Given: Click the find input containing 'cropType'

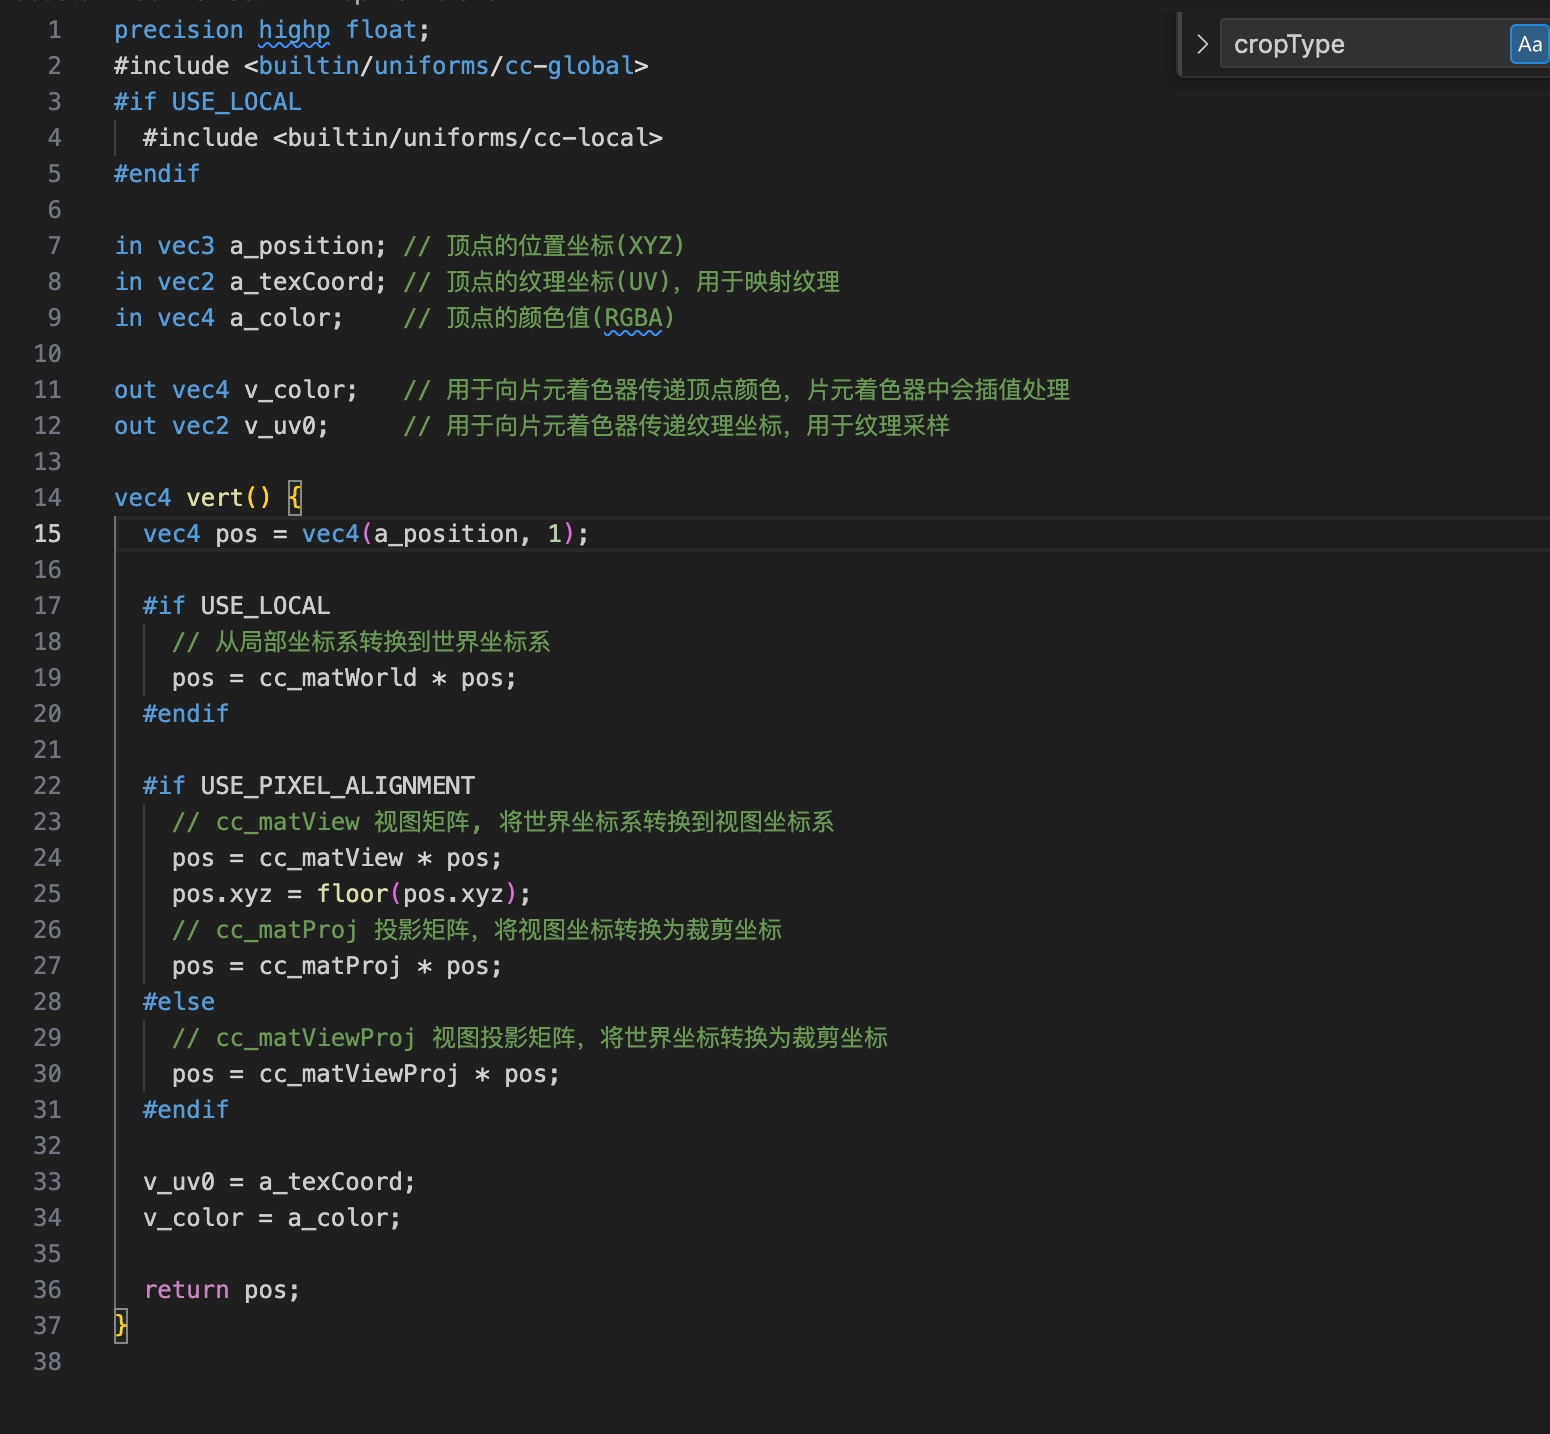Looking at the screenshot, I should tap(1360, 44).
